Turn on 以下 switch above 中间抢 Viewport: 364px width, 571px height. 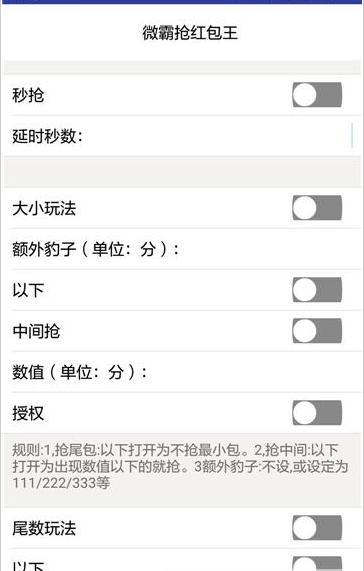tap(317, 290)
